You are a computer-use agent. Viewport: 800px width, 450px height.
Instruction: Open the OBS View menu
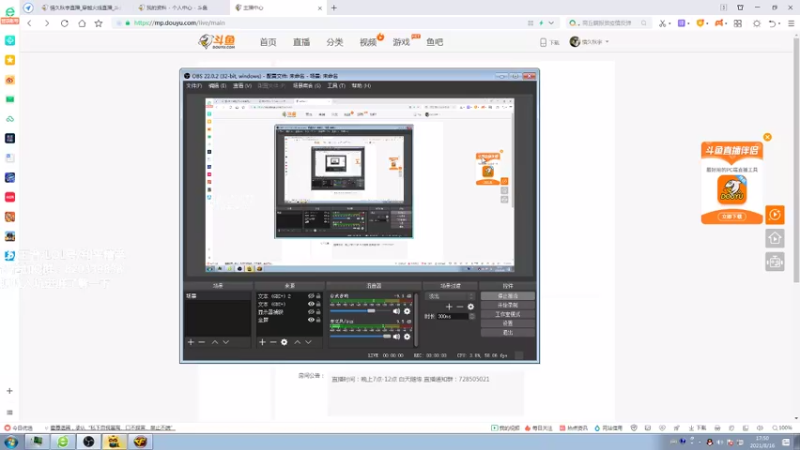pos(242,86)
